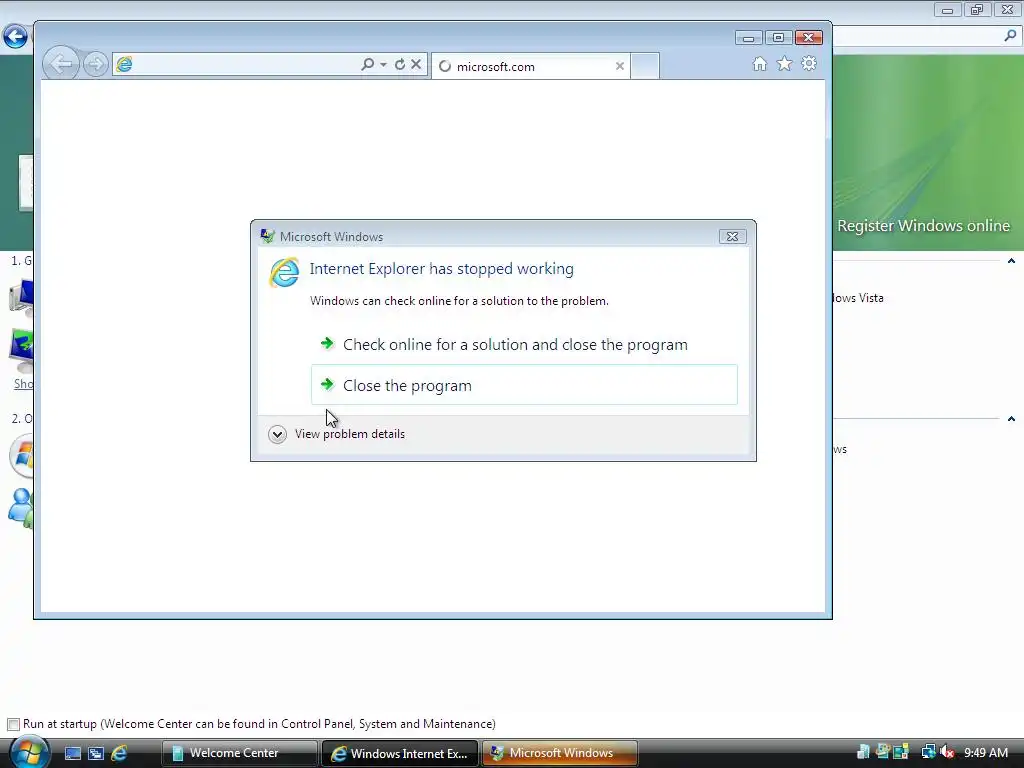
Task: Click the muted volume tray icon
Action: point(947,752)
